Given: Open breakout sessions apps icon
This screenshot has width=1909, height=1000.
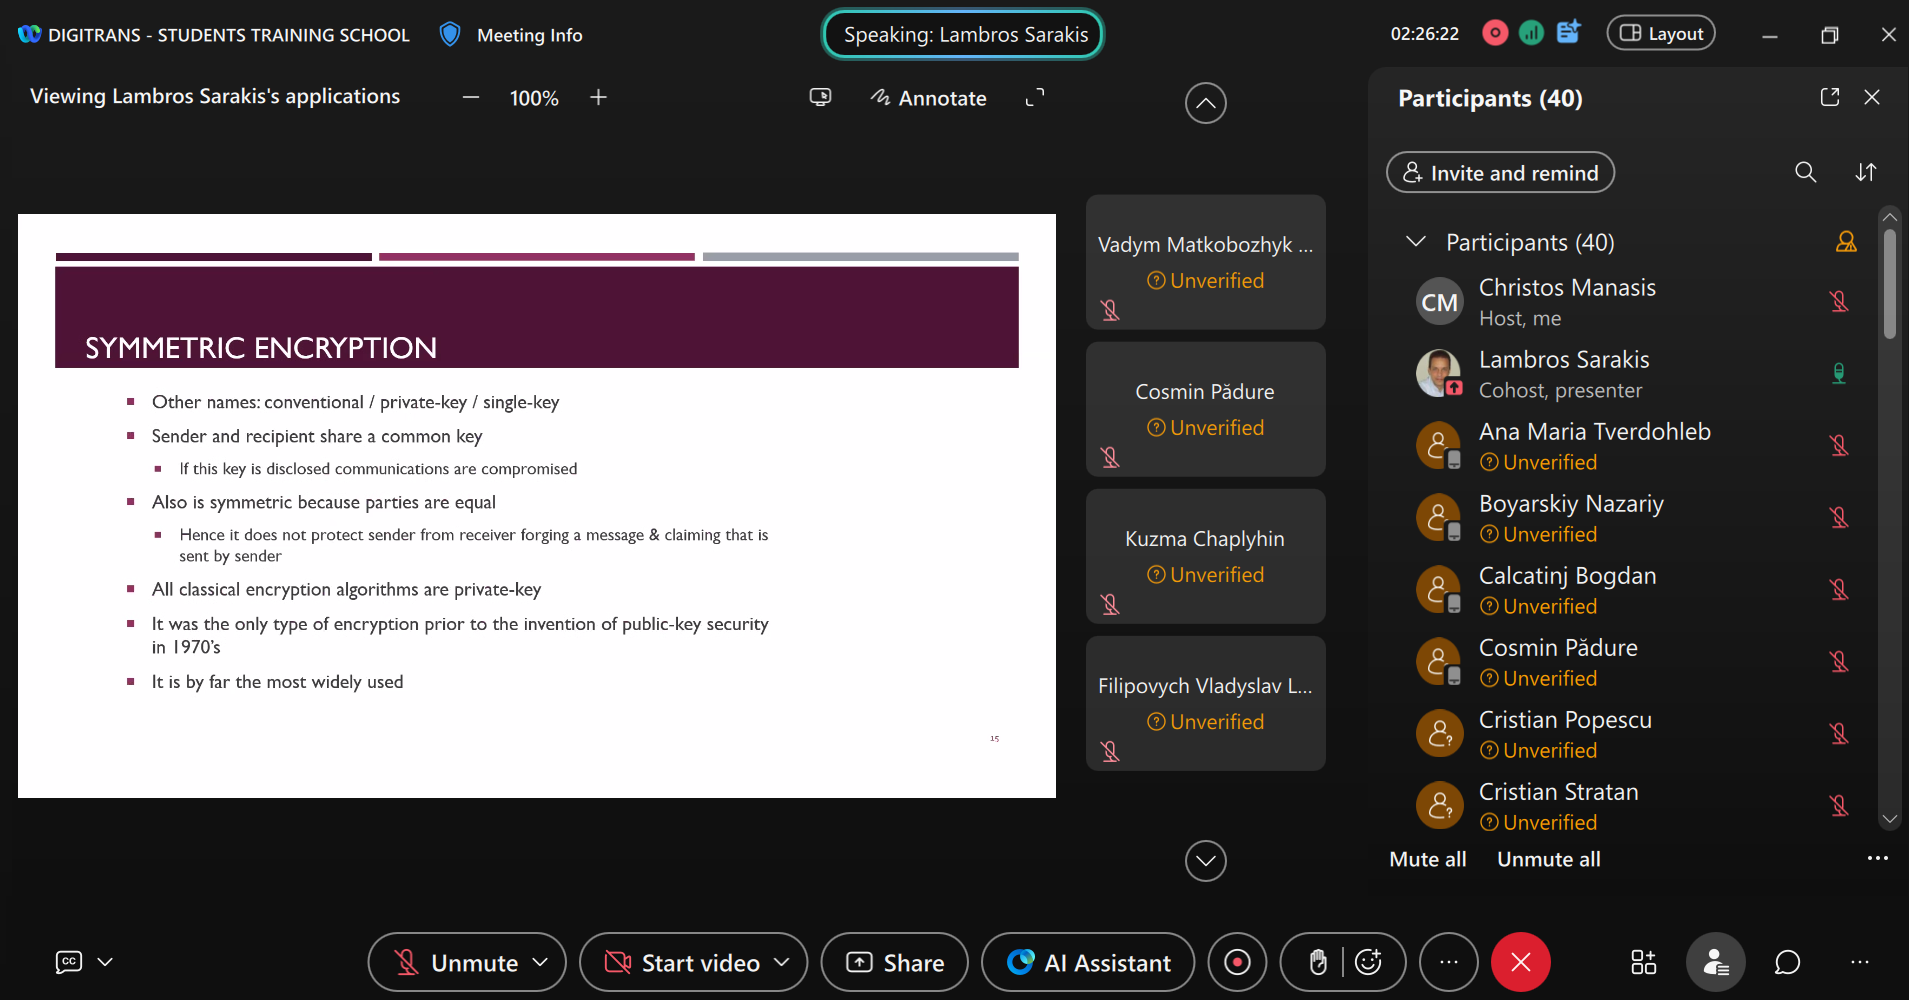Looking at the screenshot, I should pos(1643,962).
